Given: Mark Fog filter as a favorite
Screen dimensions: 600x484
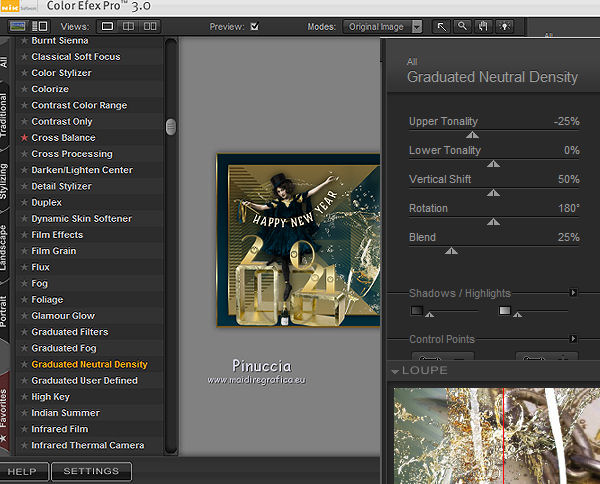Looking at the screenshot, I should [x=24, y=284].
